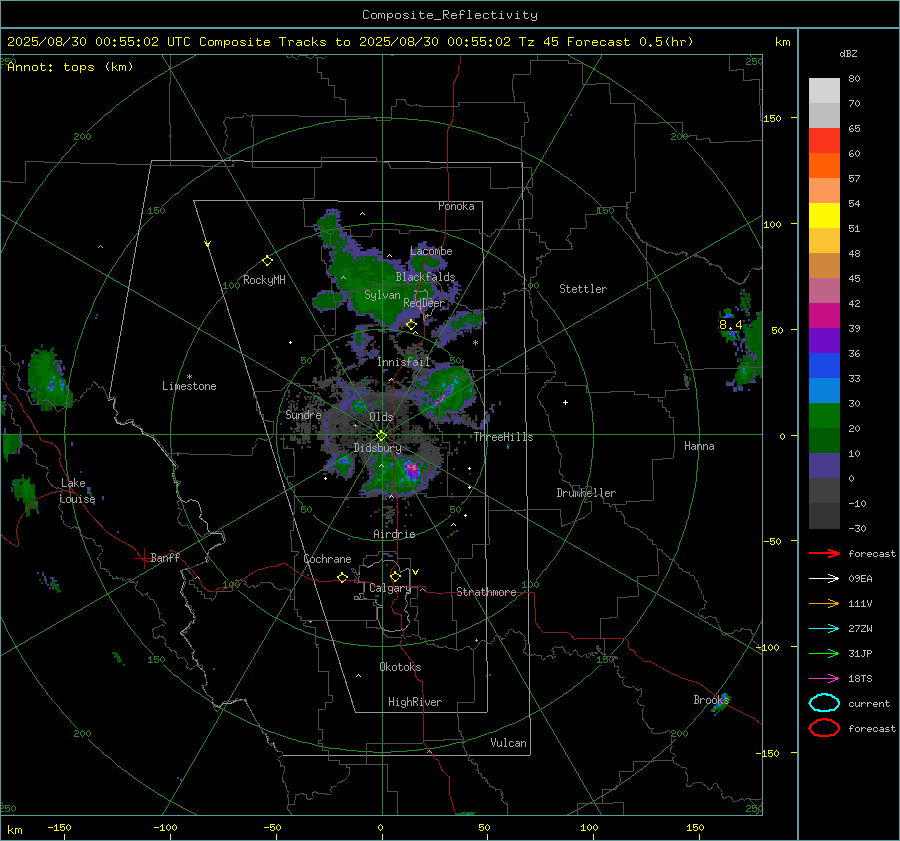Image resolution: width=900 pixels, height=841 pixels.
Task: Click the 33 dBZ blue swatch
Action: pyautogui.click(x=824, y=365)
